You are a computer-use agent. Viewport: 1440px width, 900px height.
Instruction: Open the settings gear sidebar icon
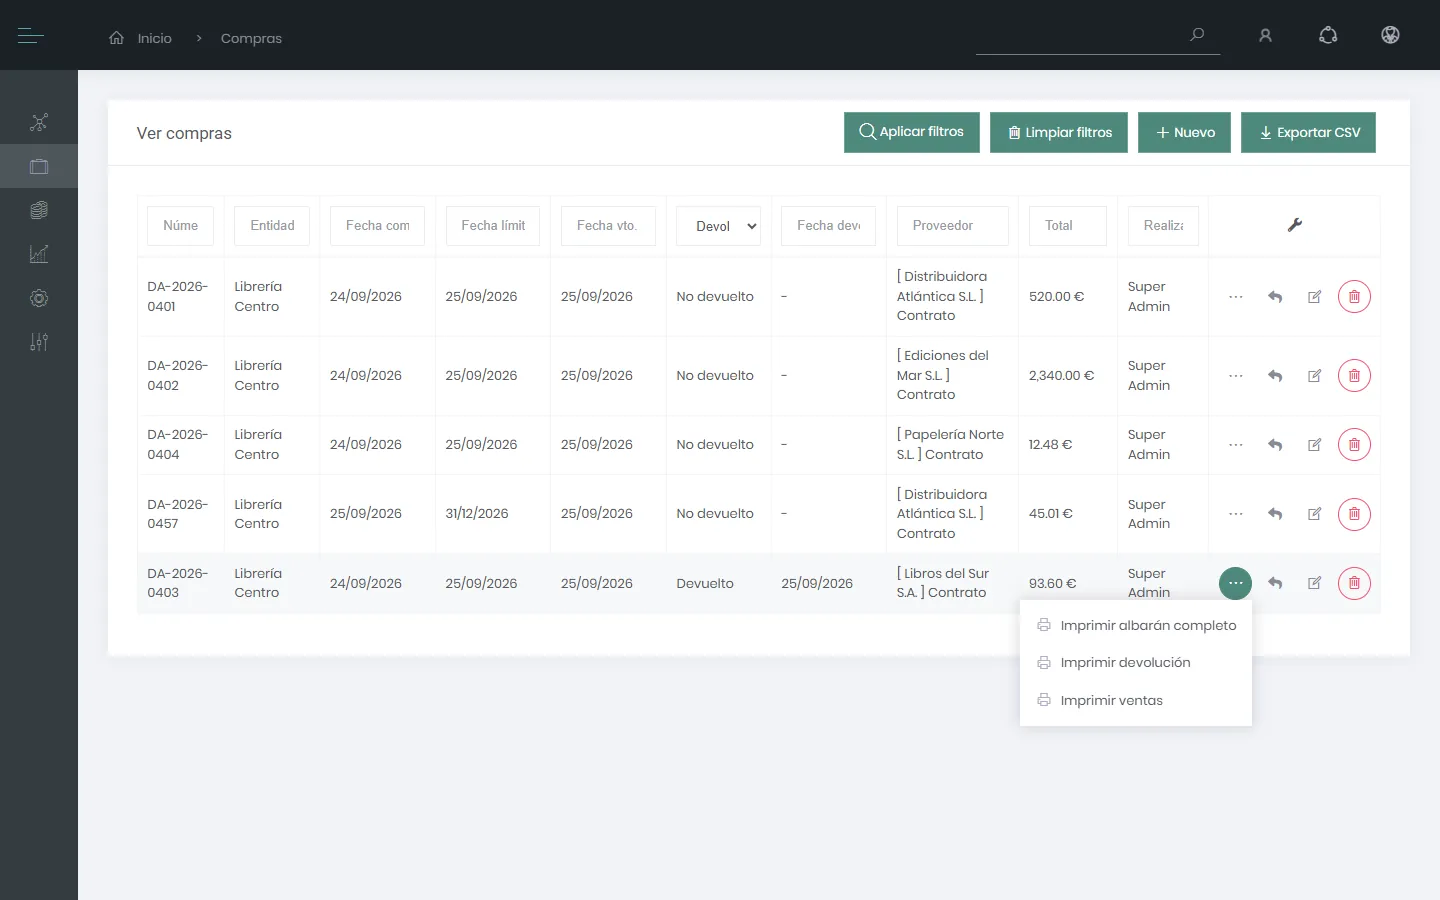point(39,298)
